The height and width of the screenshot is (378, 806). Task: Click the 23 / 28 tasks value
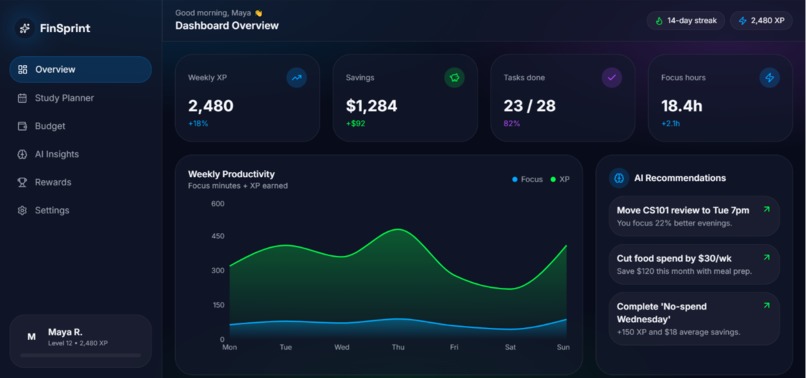[529, 106]
